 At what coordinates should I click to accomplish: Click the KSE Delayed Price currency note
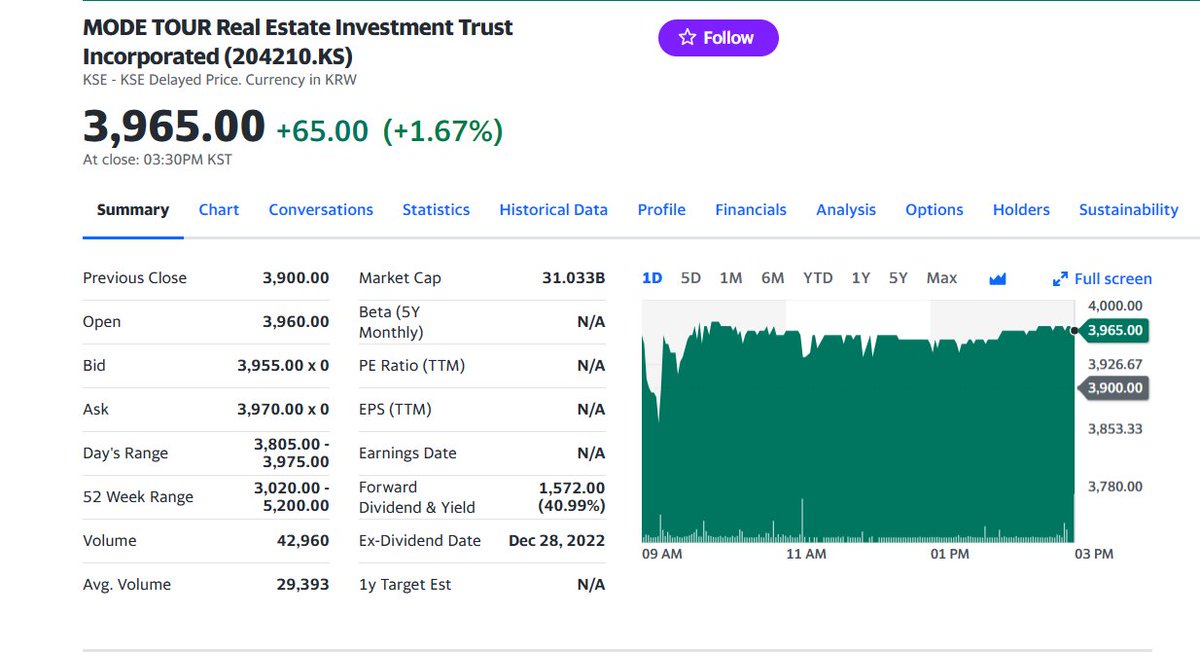coord(220,80)
